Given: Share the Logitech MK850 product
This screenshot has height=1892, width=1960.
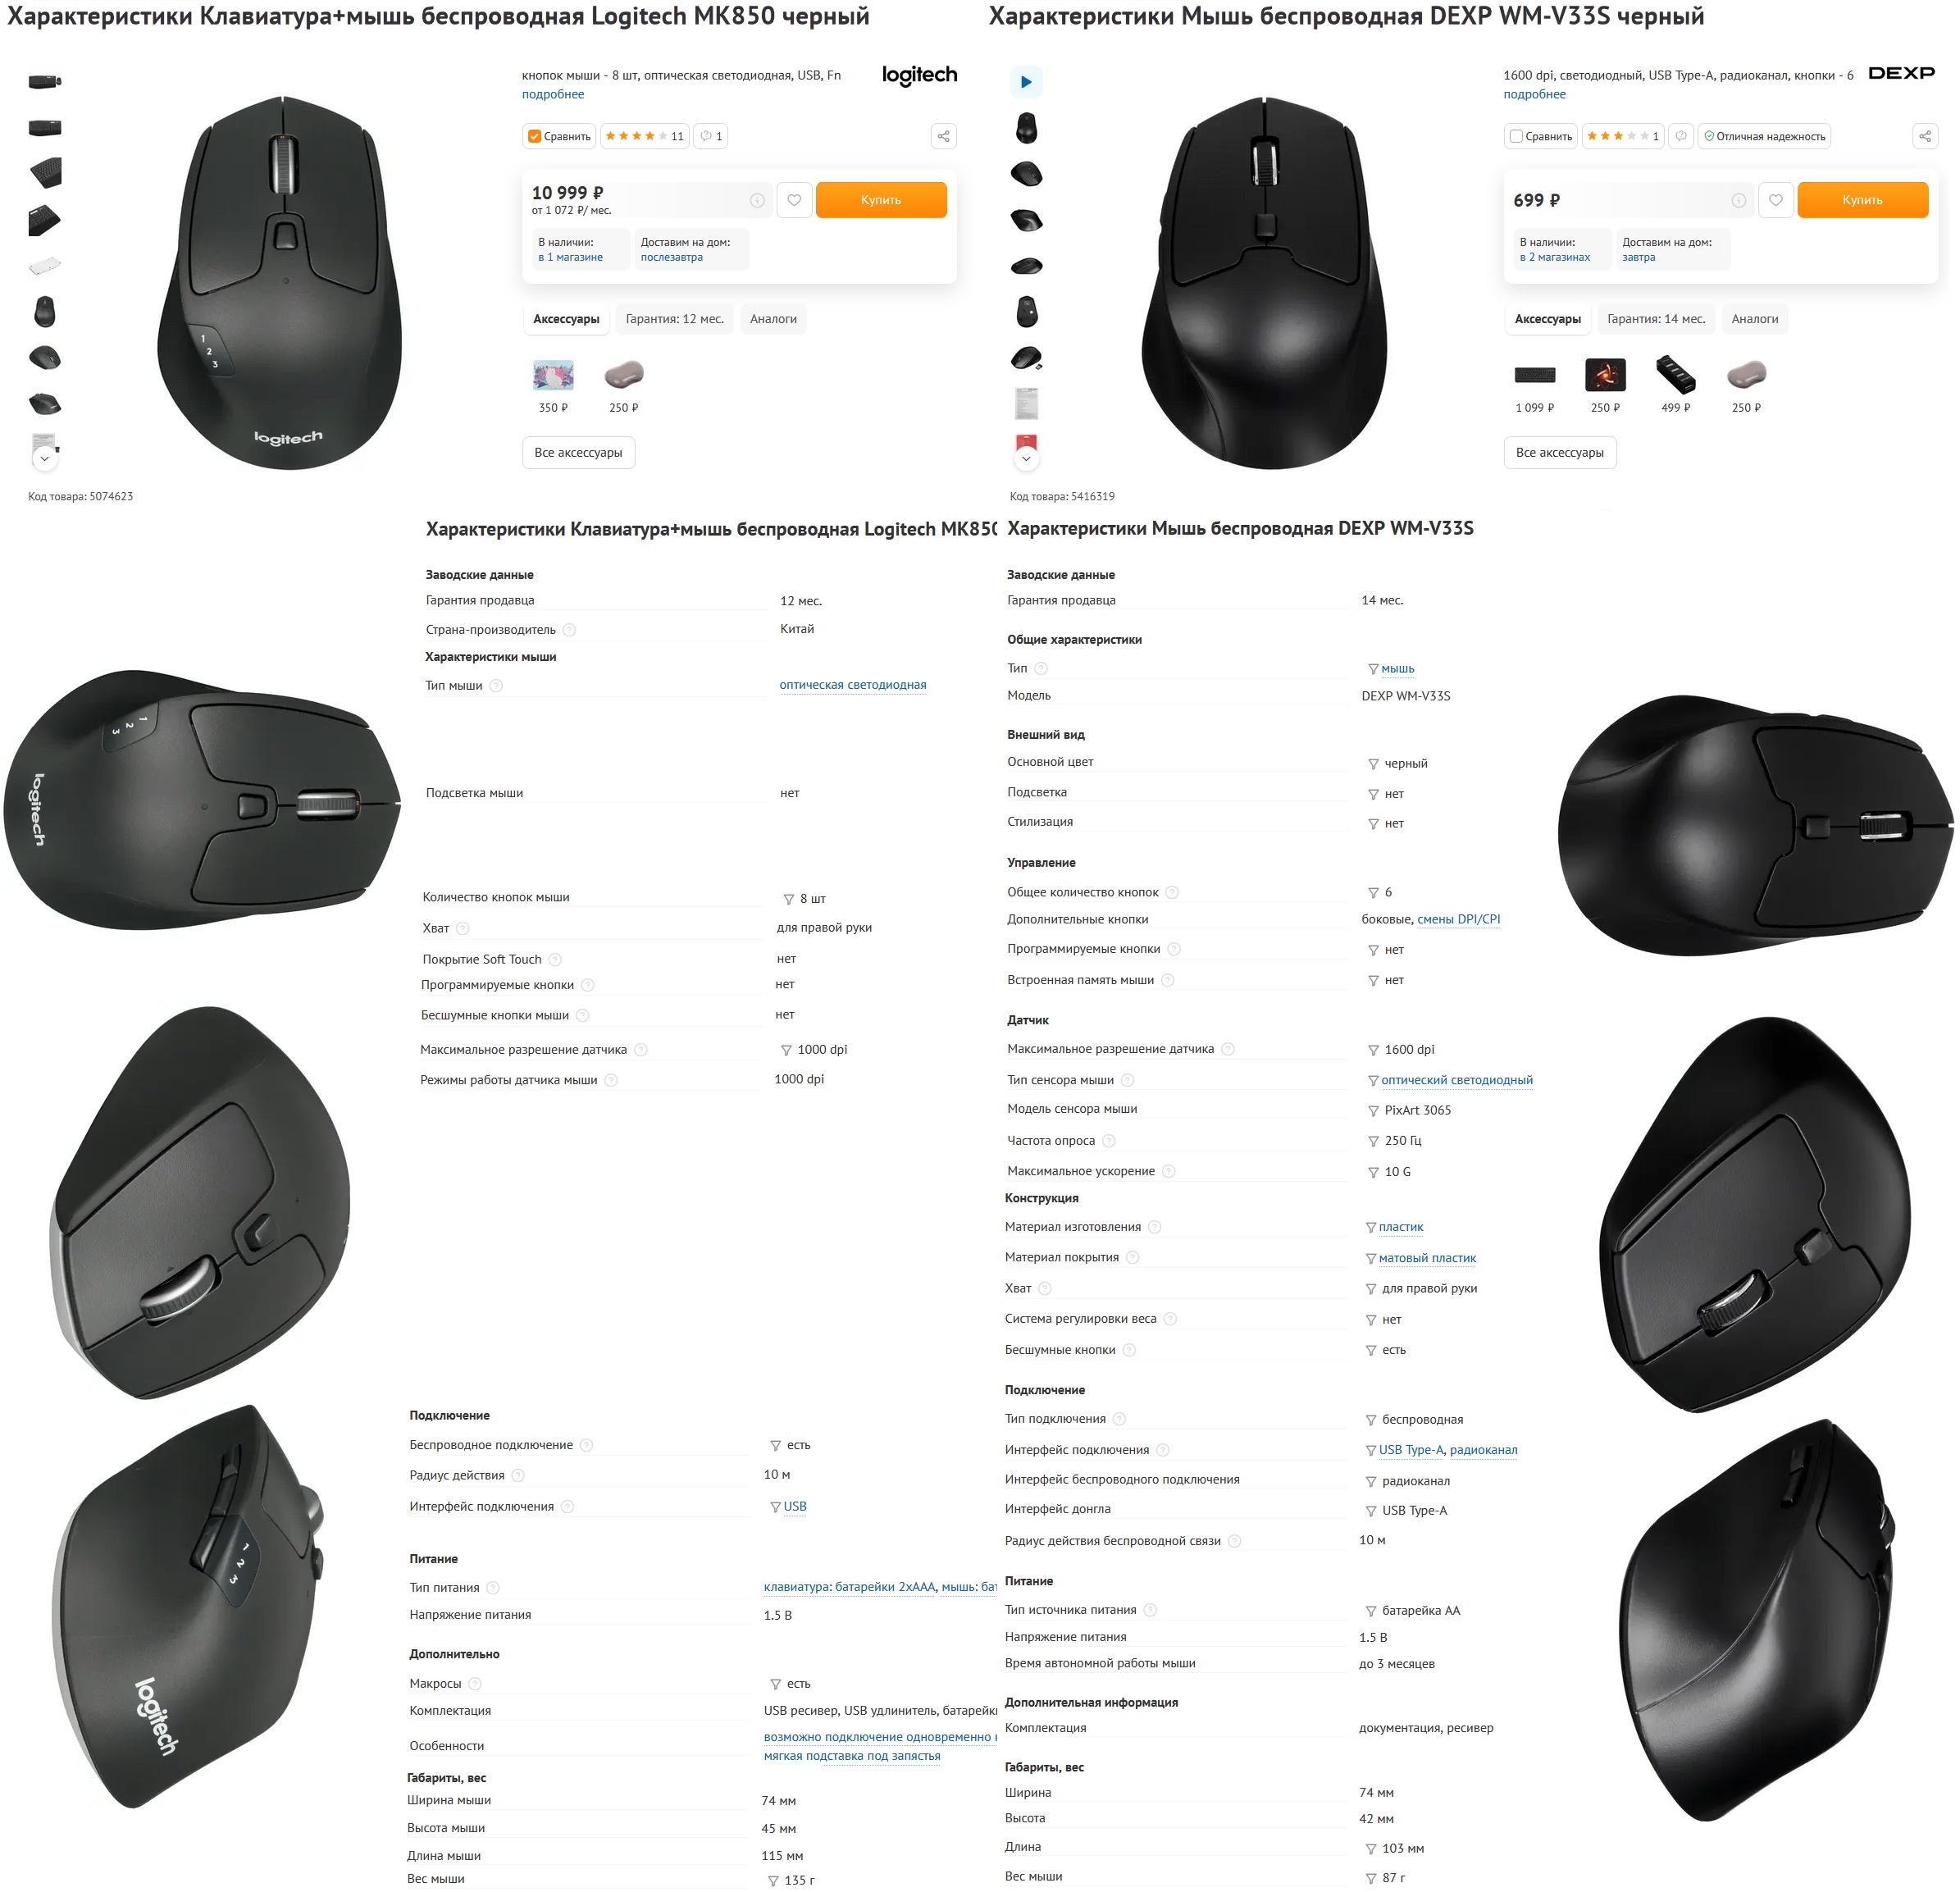Looking at the screenshot, I should pos(943,136).
